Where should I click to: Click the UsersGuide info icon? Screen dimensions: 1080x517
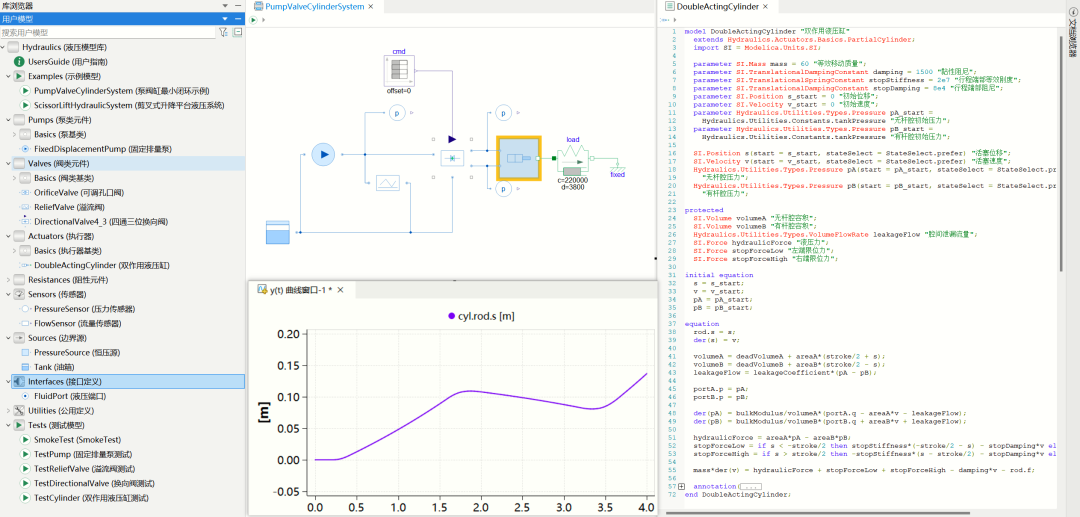tap(19, 62)
